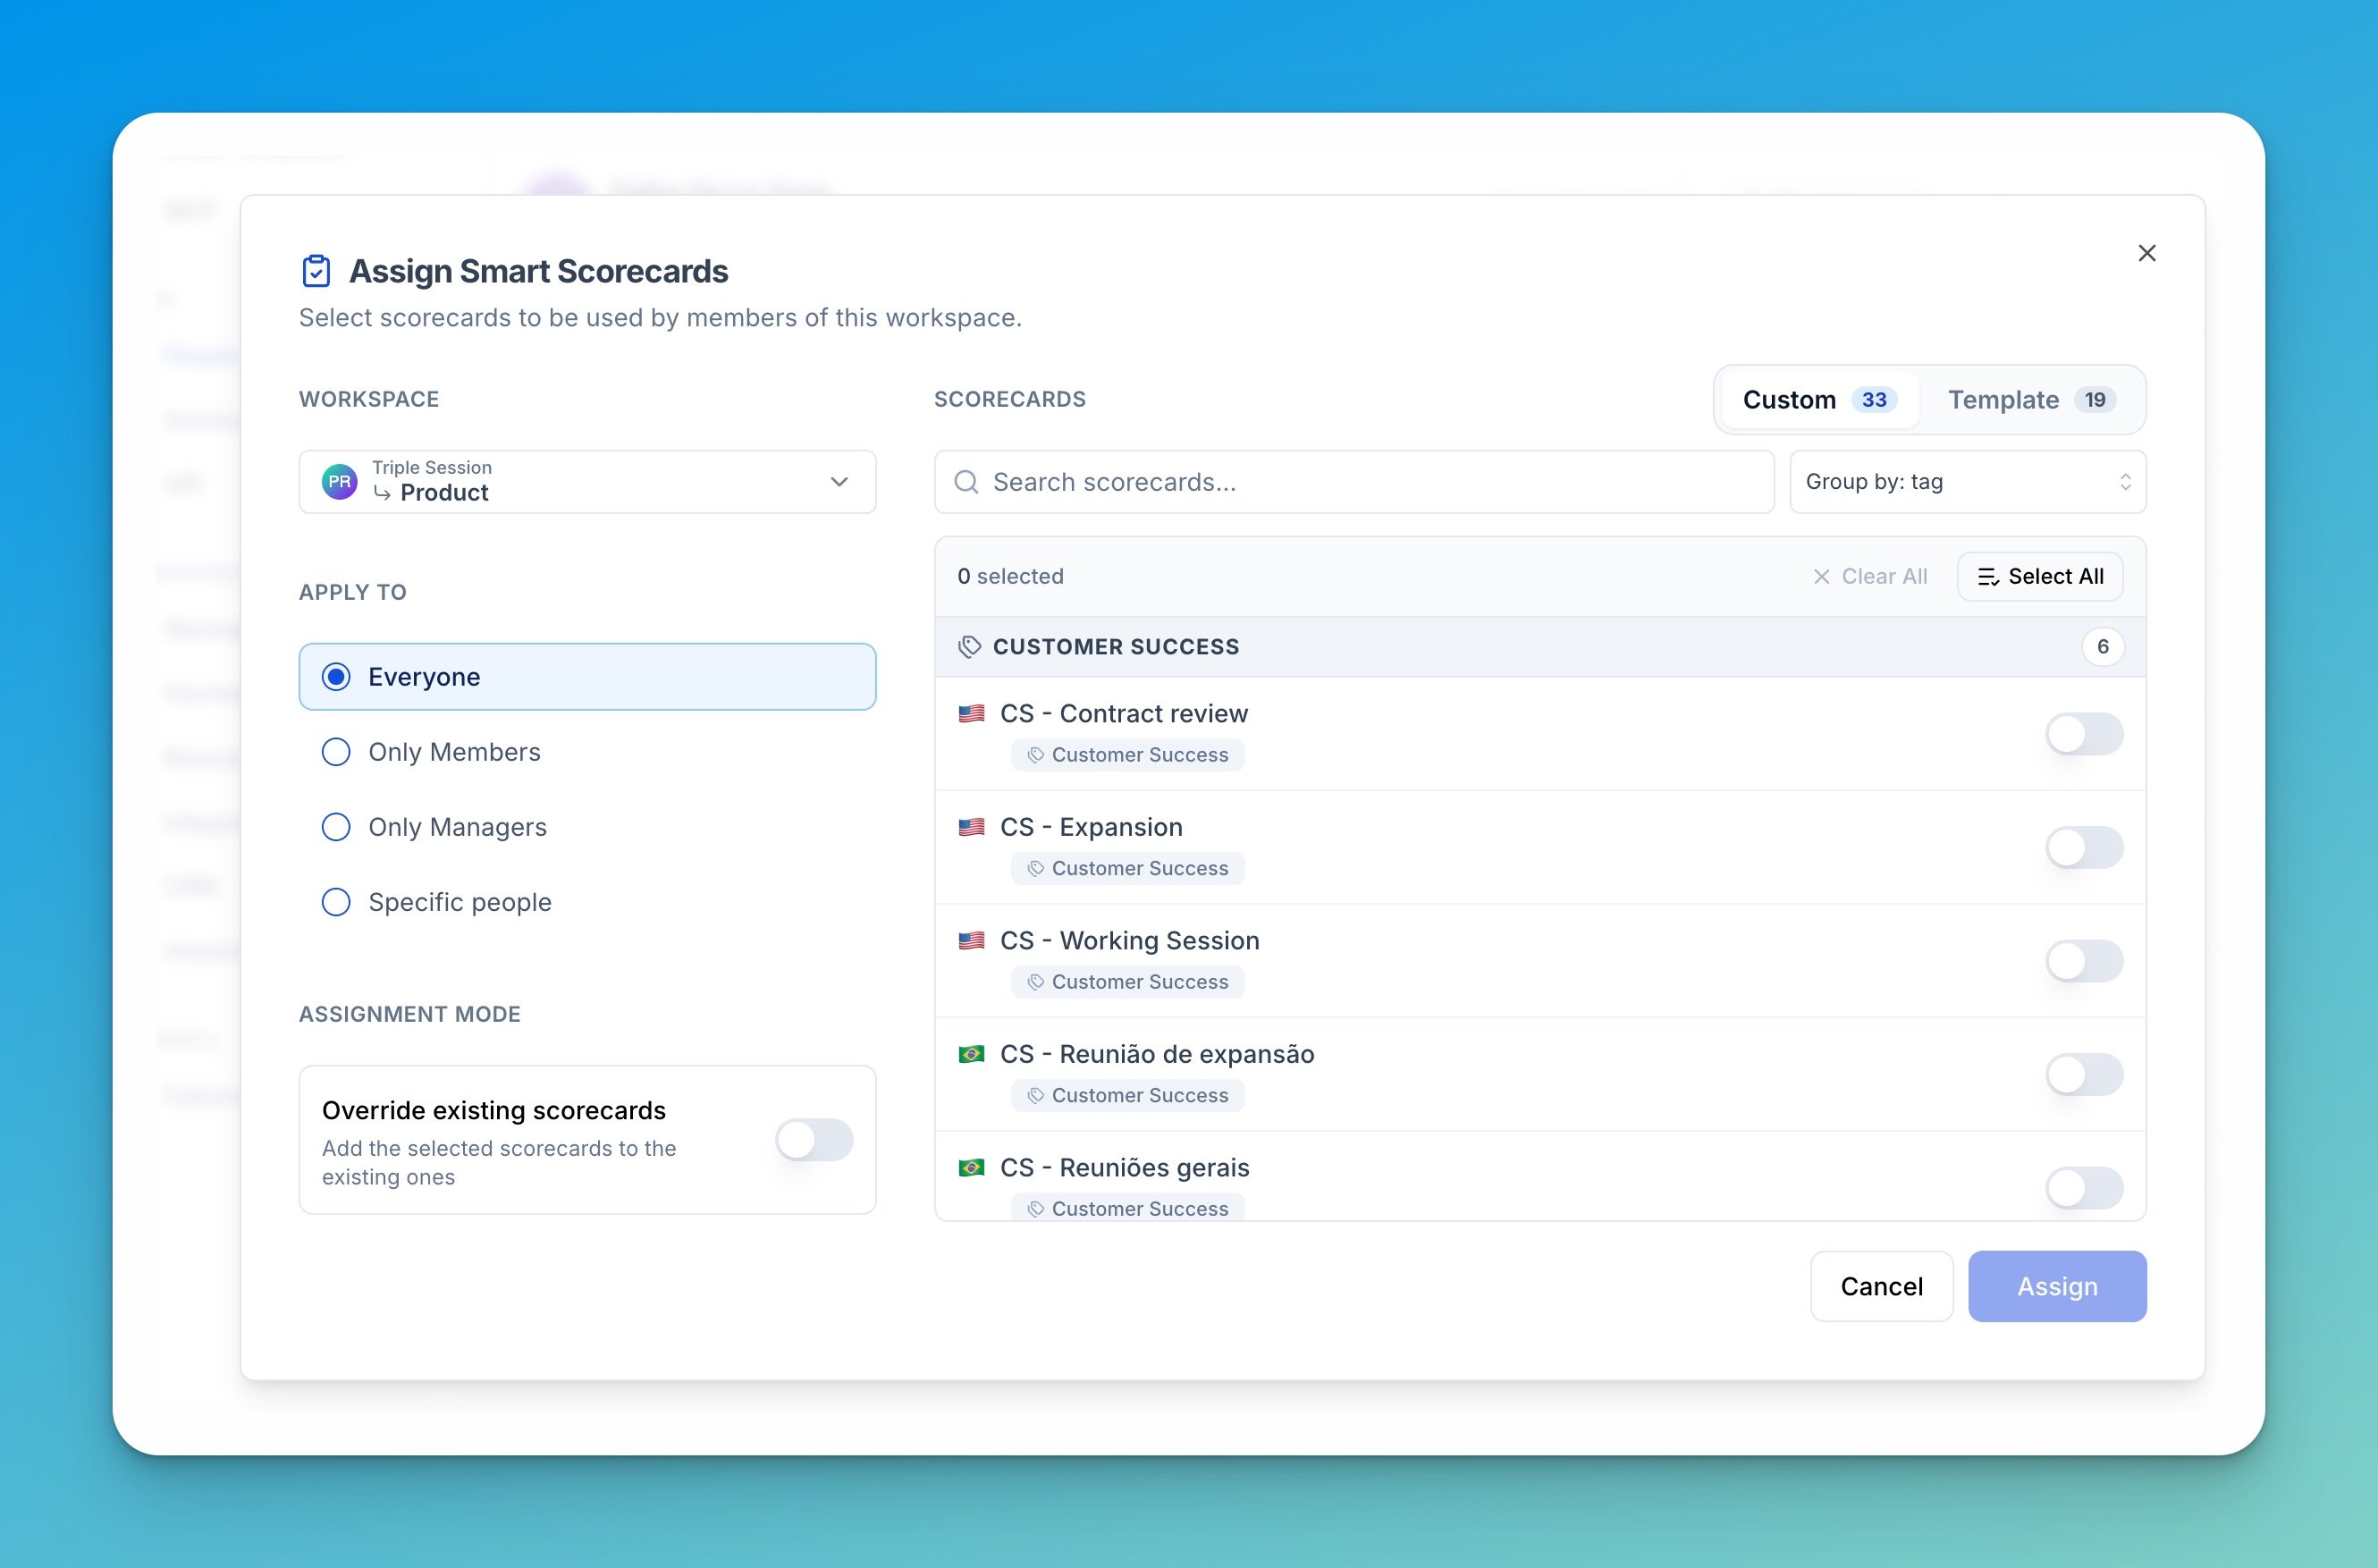Click the 19 count badge on Template tab
Image resolution: width=2378 pixels, height=1568 pixels.
2094,400
